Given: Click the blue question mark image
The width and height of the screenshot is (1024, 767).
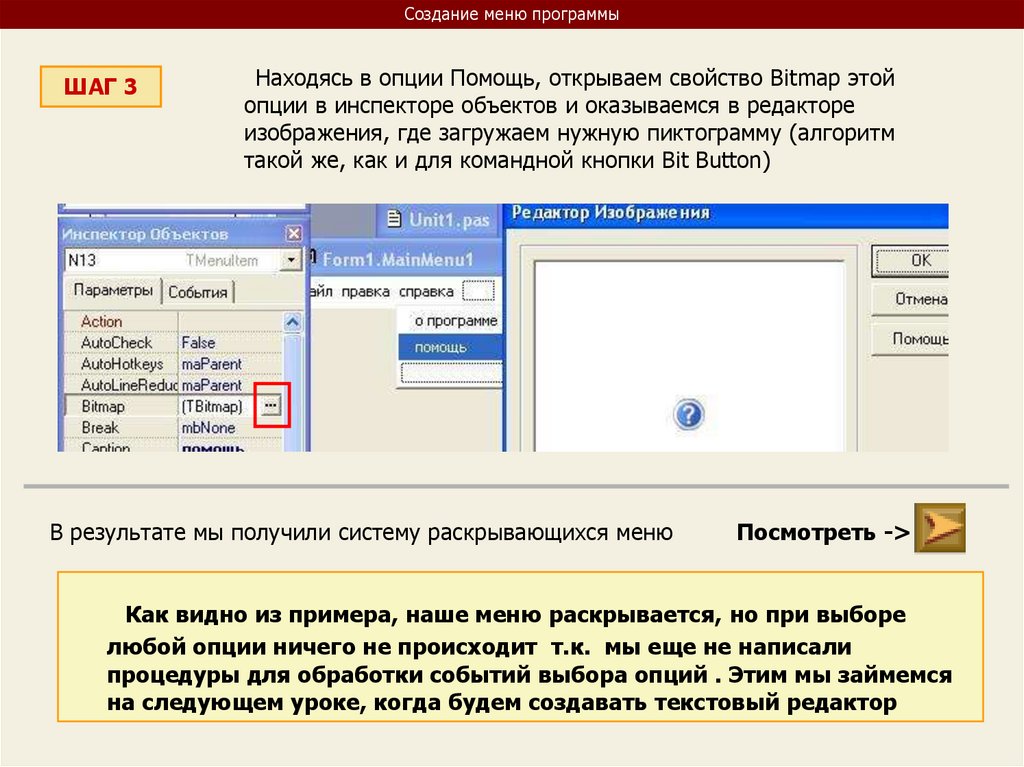Looking at the screenshot, I should point(688,414).
